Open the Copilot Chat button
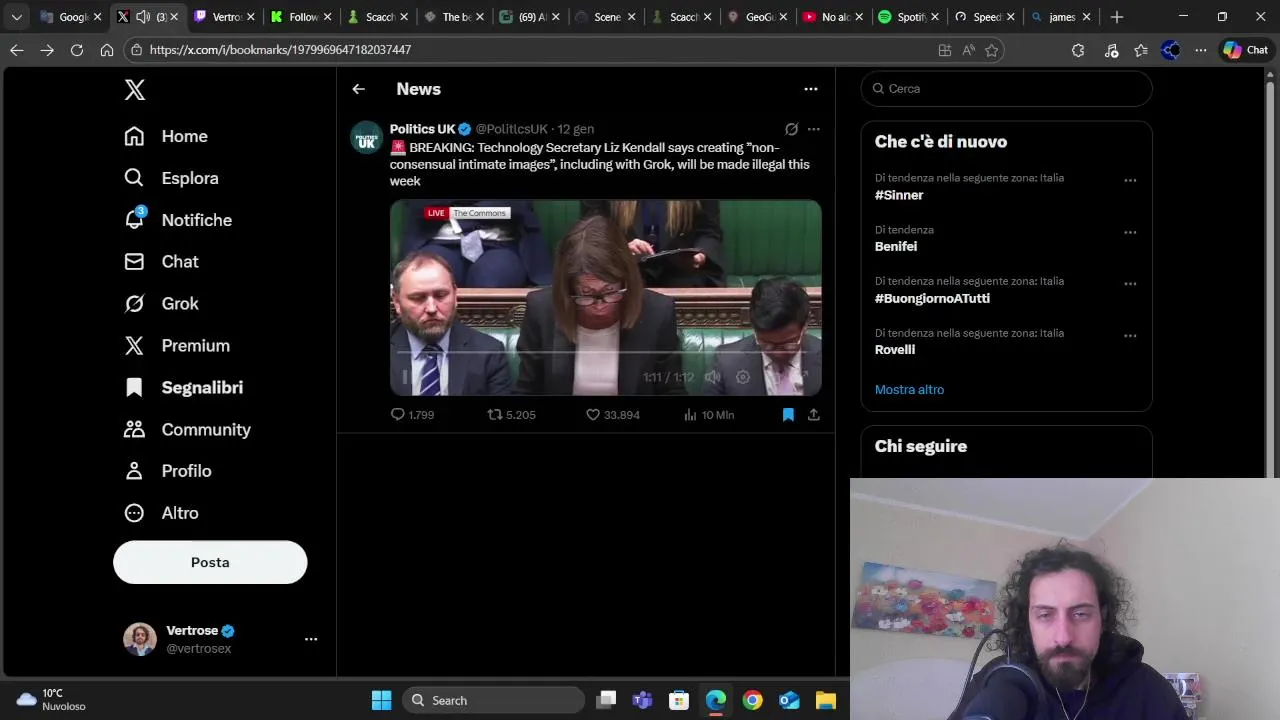The image size is (1280, 720). 1246,50
